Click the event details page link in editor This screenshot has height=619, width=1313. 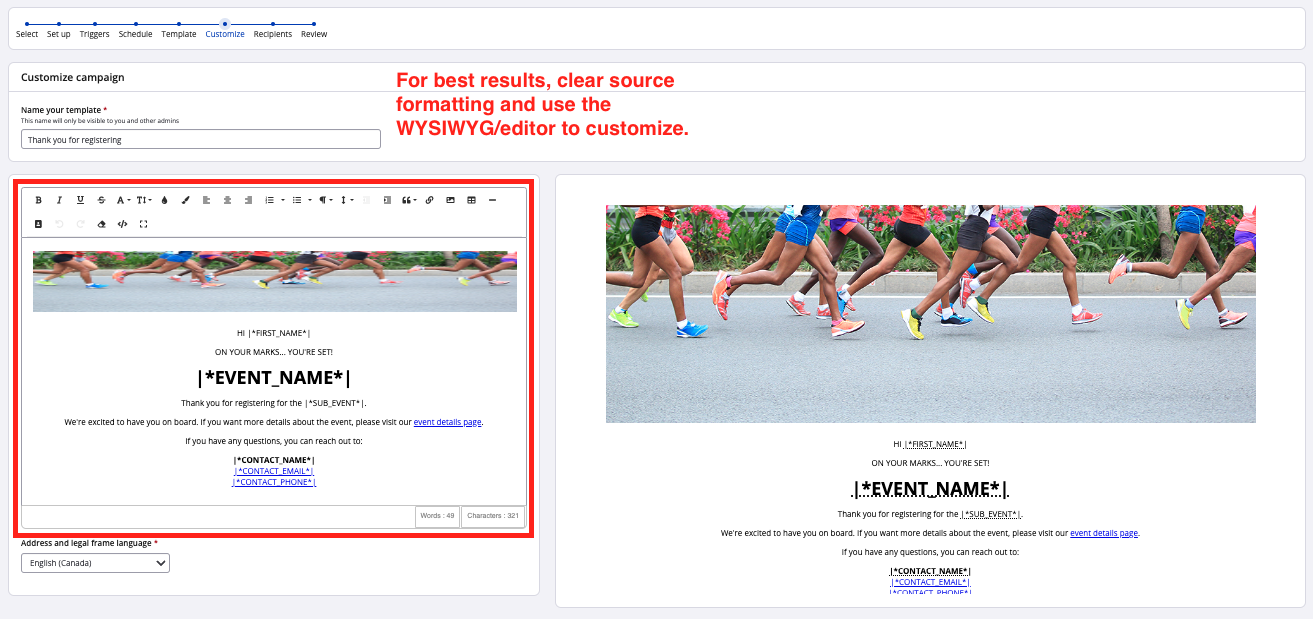(x=447, y=422)
